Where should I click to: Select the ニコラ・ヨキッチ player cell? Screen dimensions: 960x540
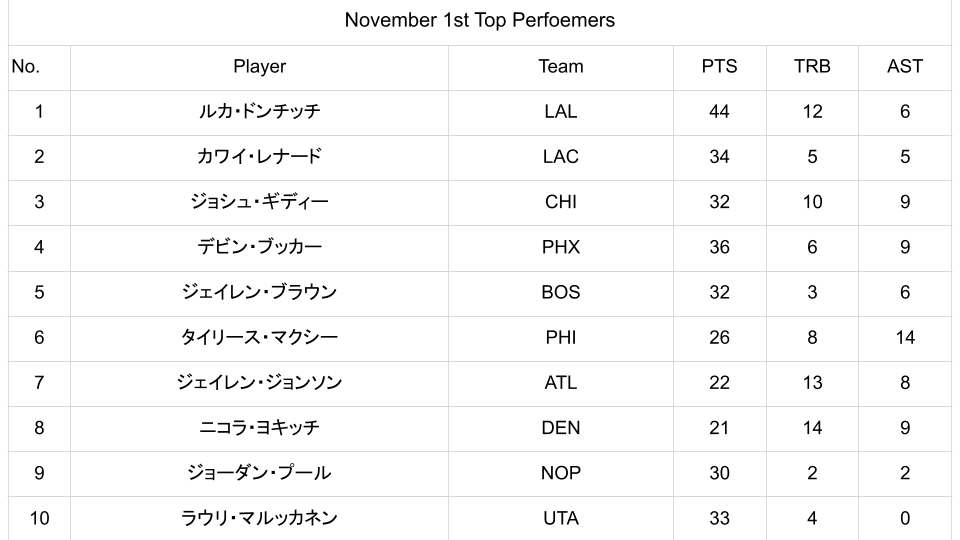click(259, 428)
